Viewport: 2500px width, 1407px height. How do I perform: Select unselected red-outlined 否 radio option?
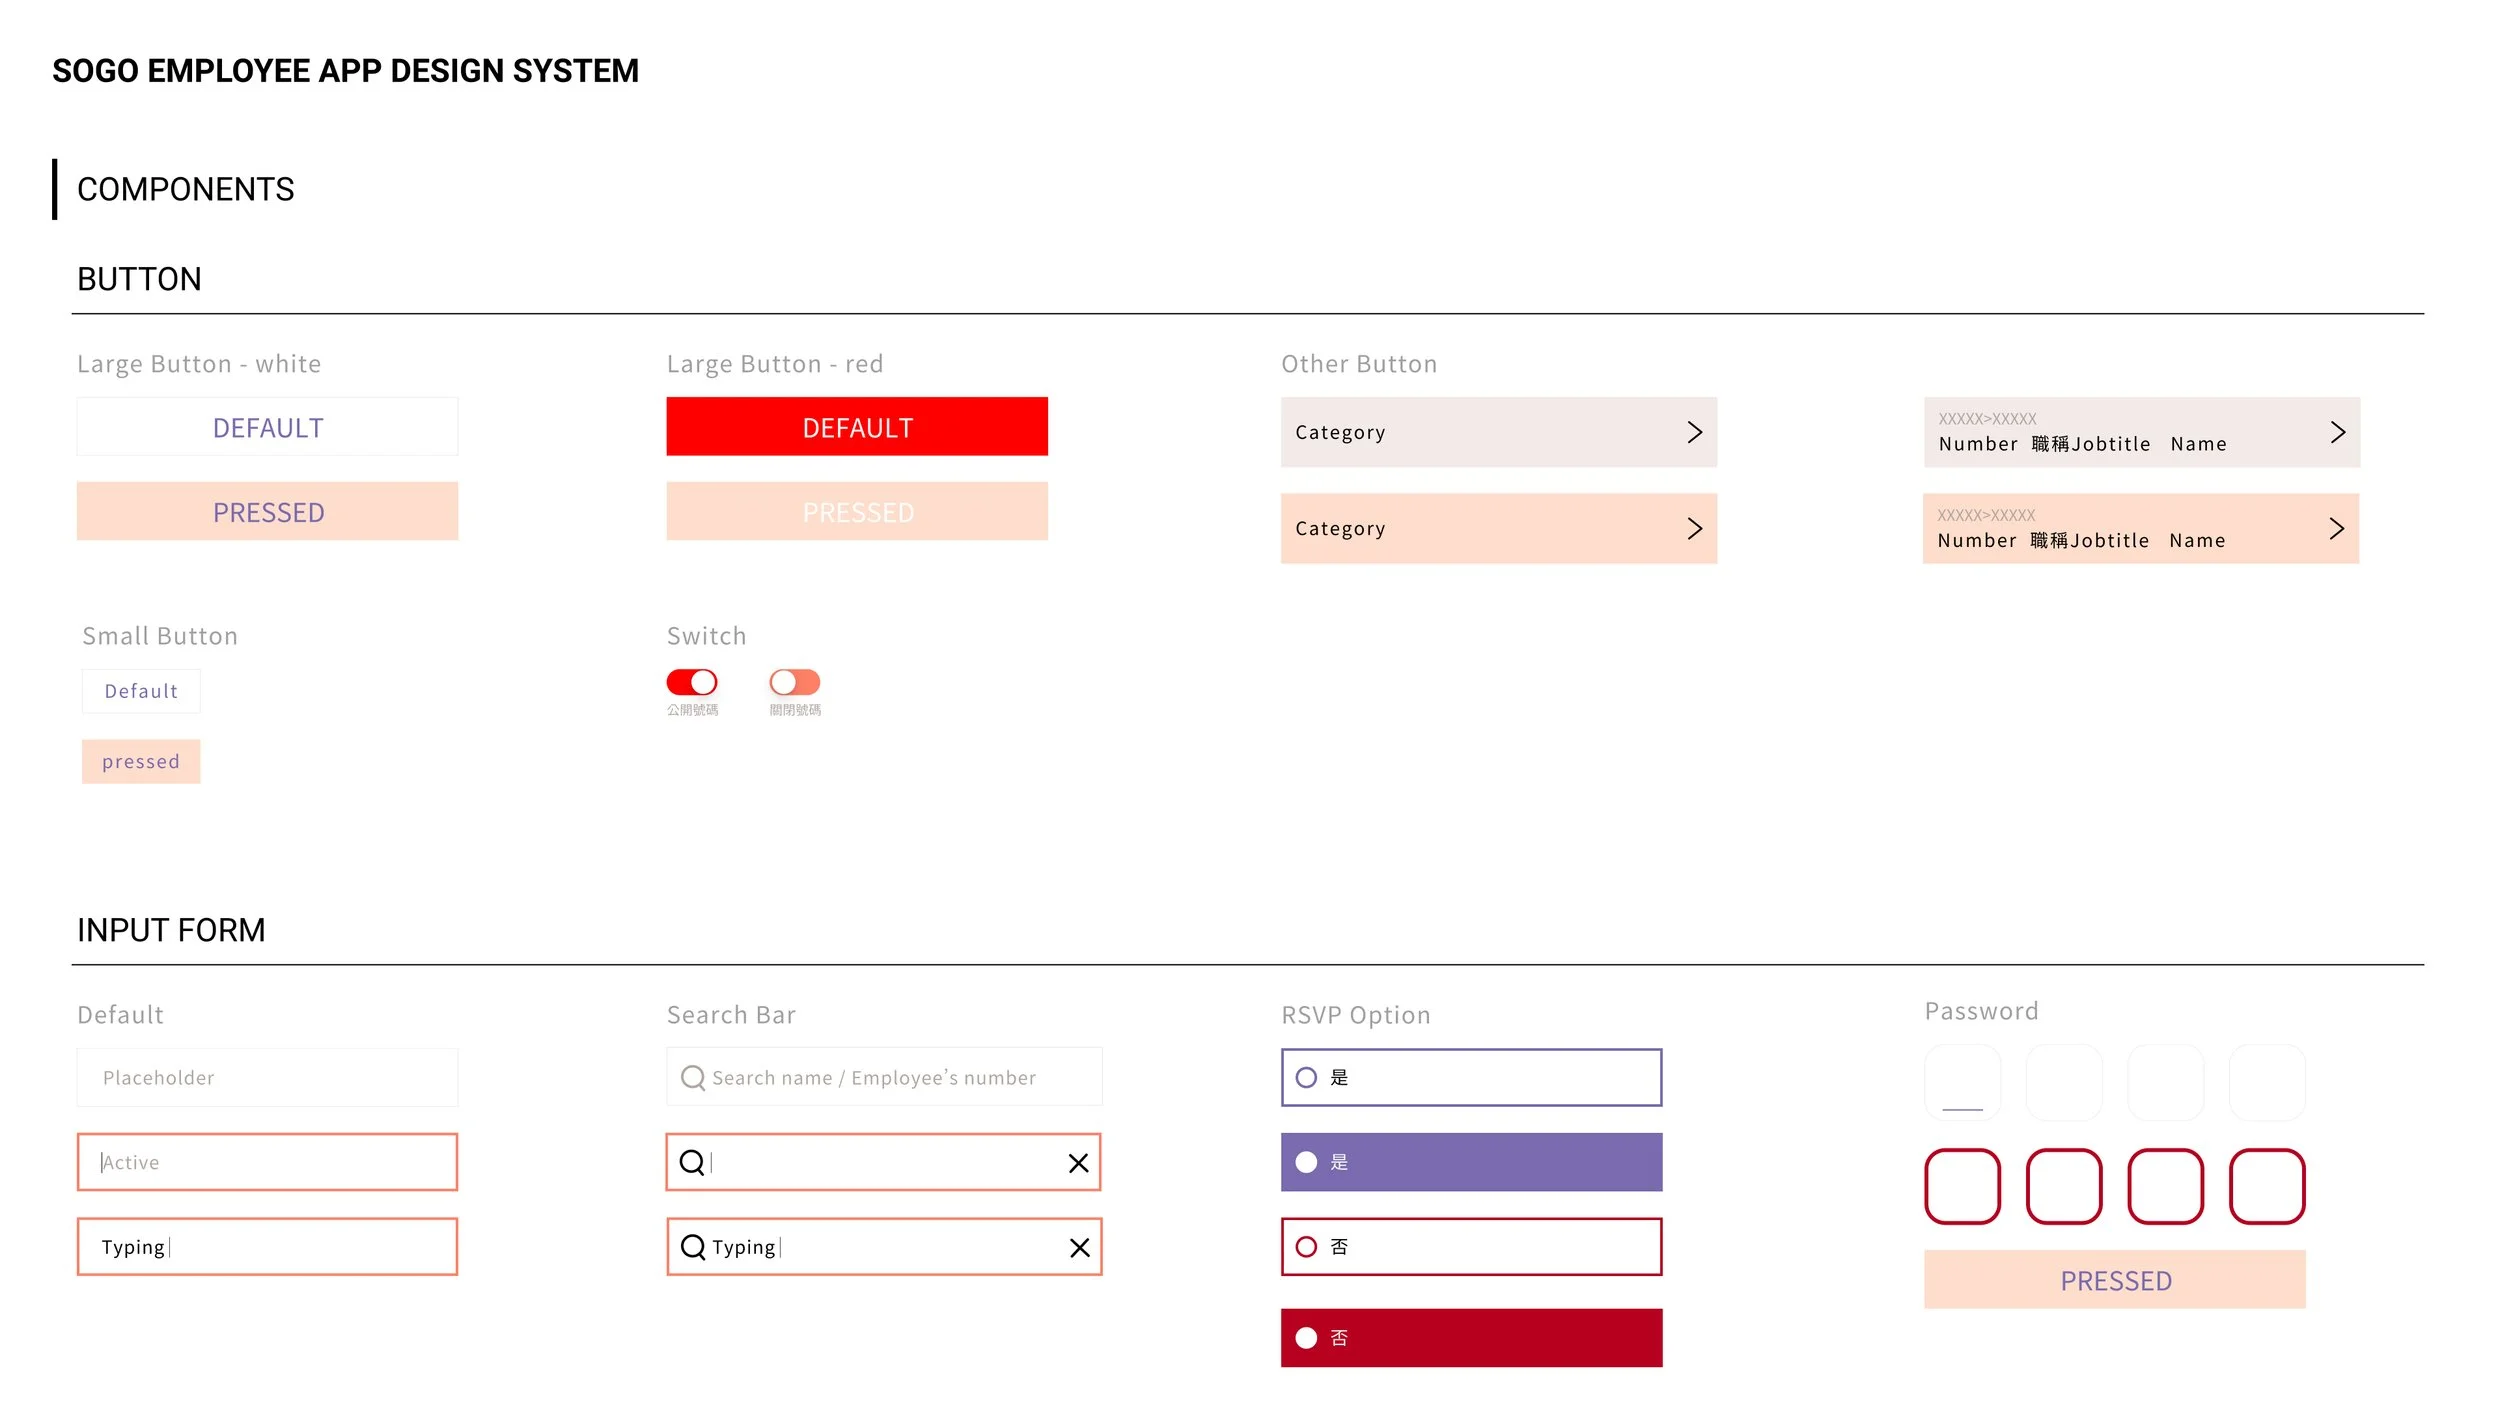click(x=1306, y=1246)
